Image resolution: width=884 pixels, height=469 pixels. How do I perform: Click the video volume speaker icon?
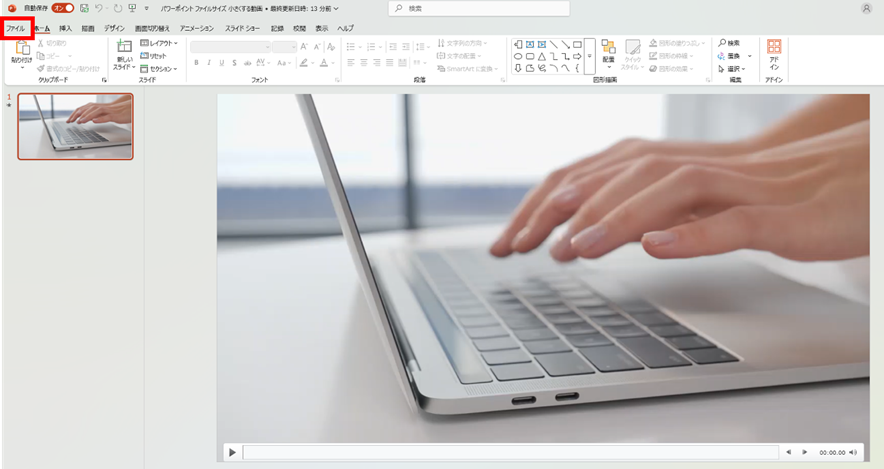[x=853, y=452]
